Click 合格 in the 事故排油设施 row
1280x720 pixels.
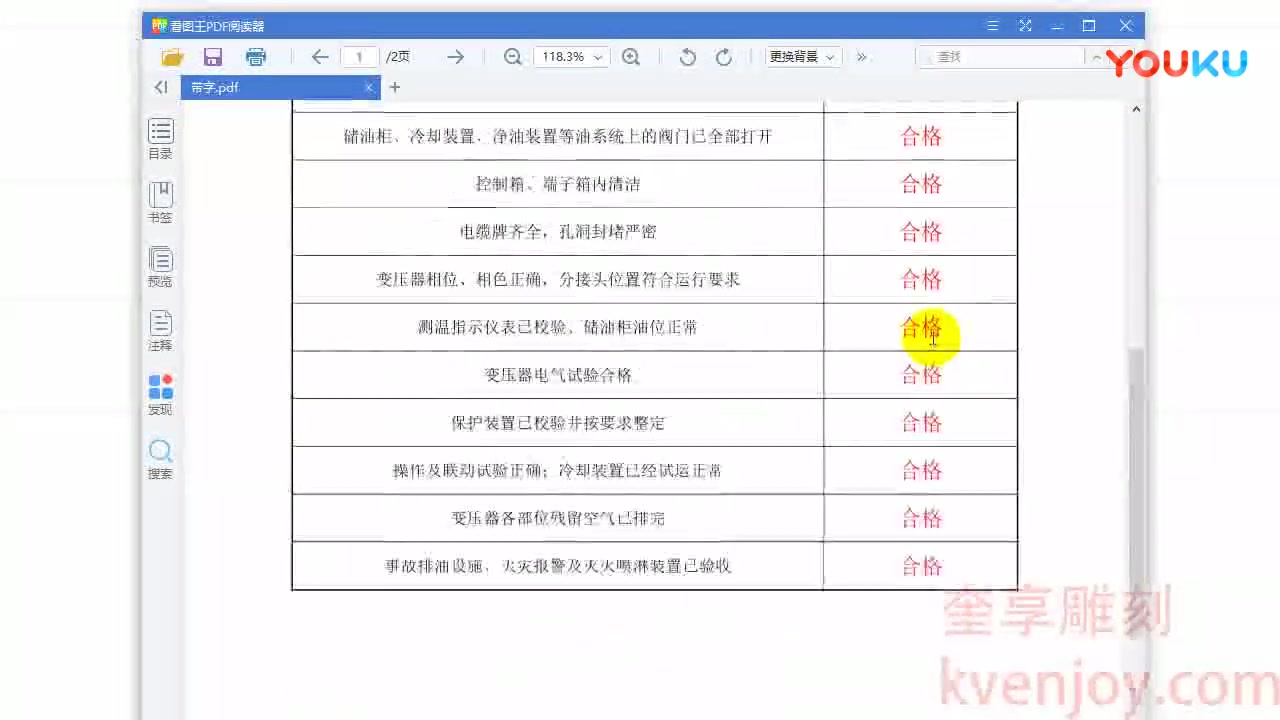point(921,566)
